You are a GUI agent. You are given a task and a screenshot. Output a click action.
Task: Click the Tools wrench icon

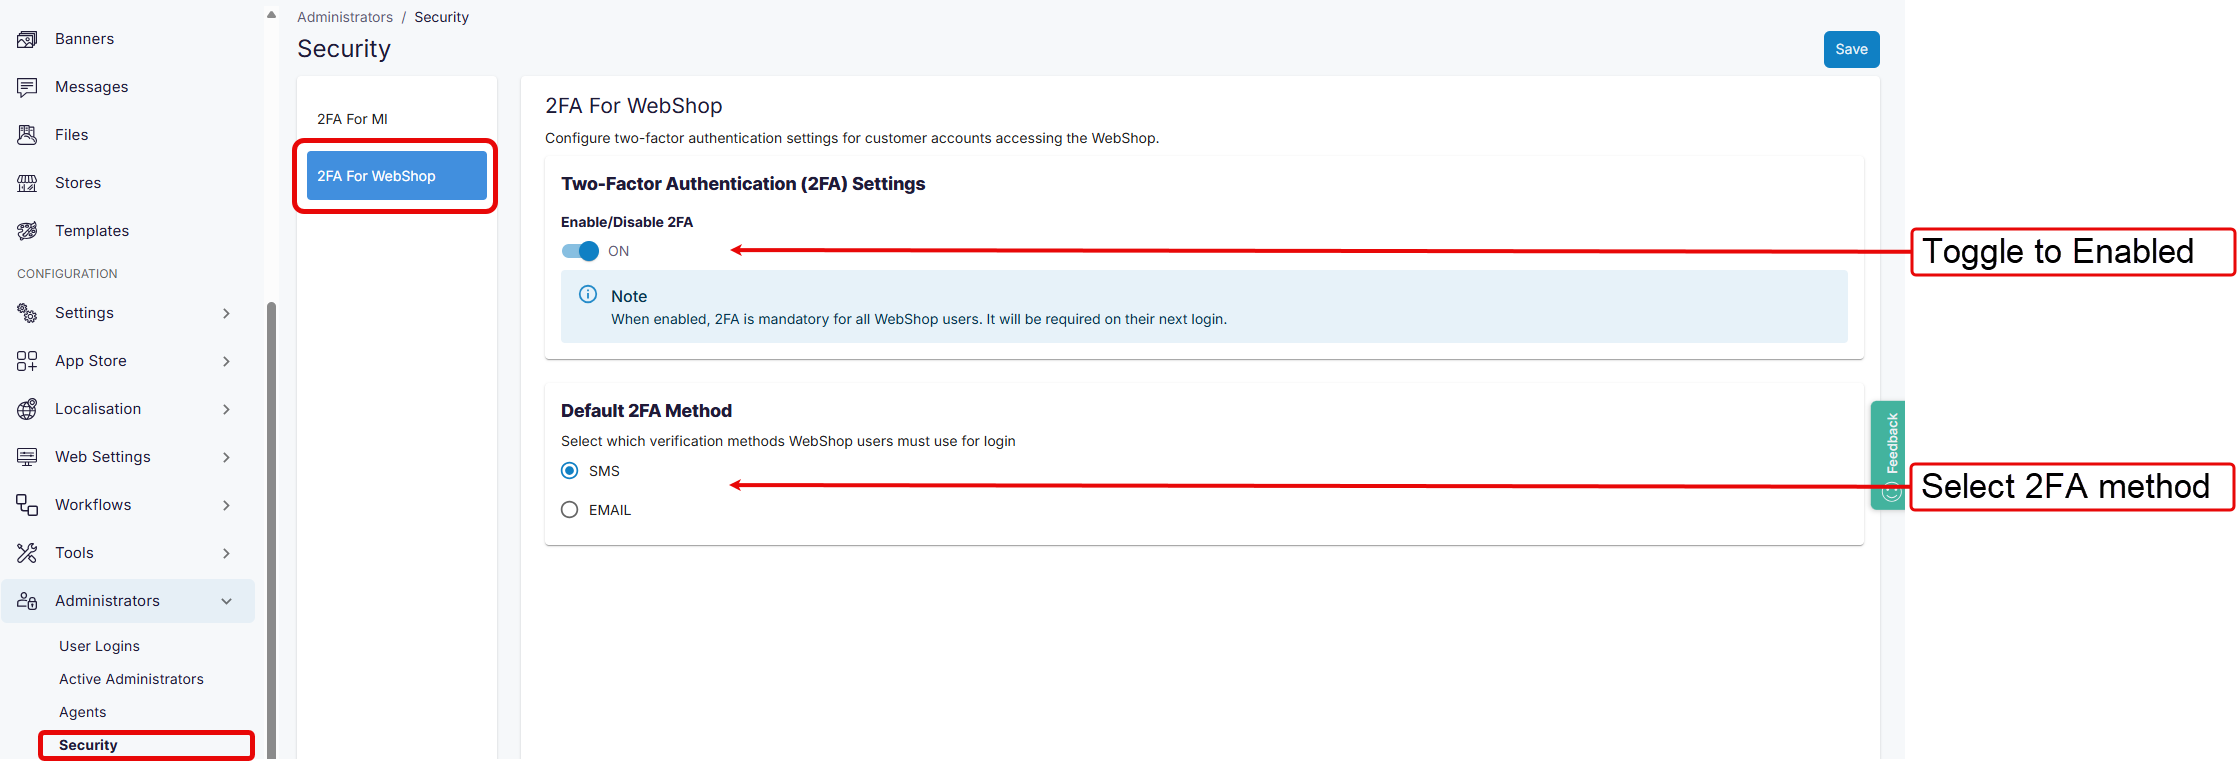tap(27, 553)
